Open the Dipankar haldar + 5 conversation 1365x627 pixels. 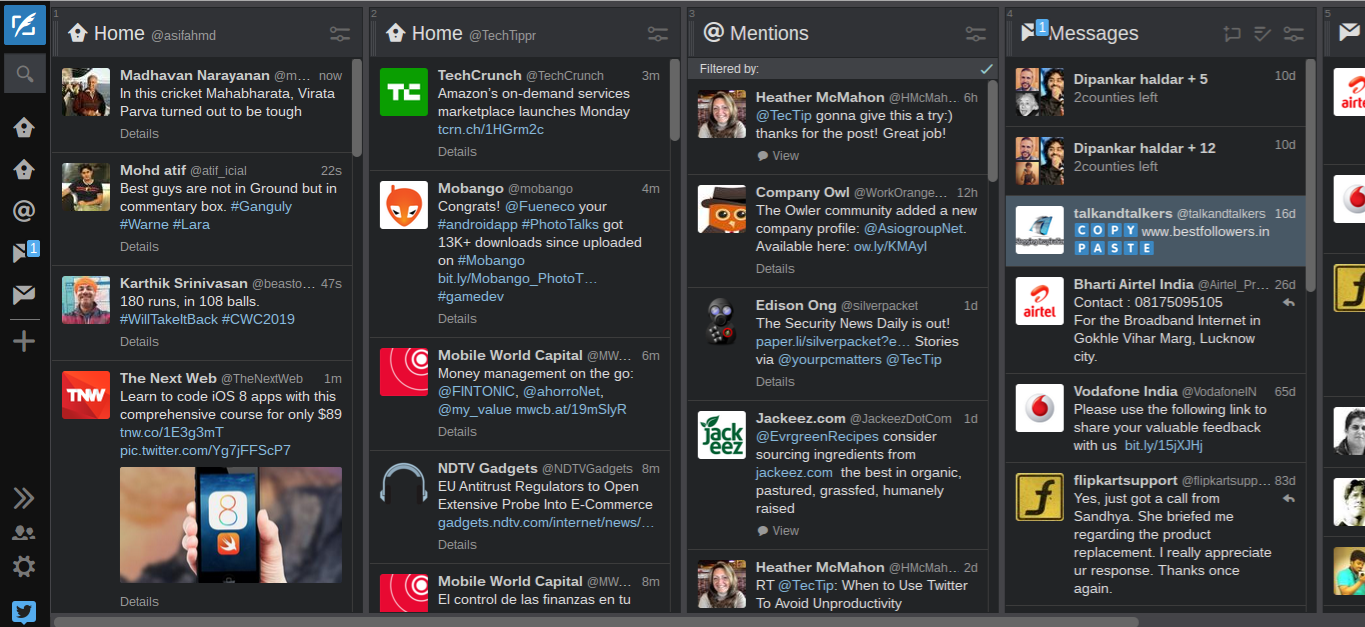click(x=1155, y=92)
